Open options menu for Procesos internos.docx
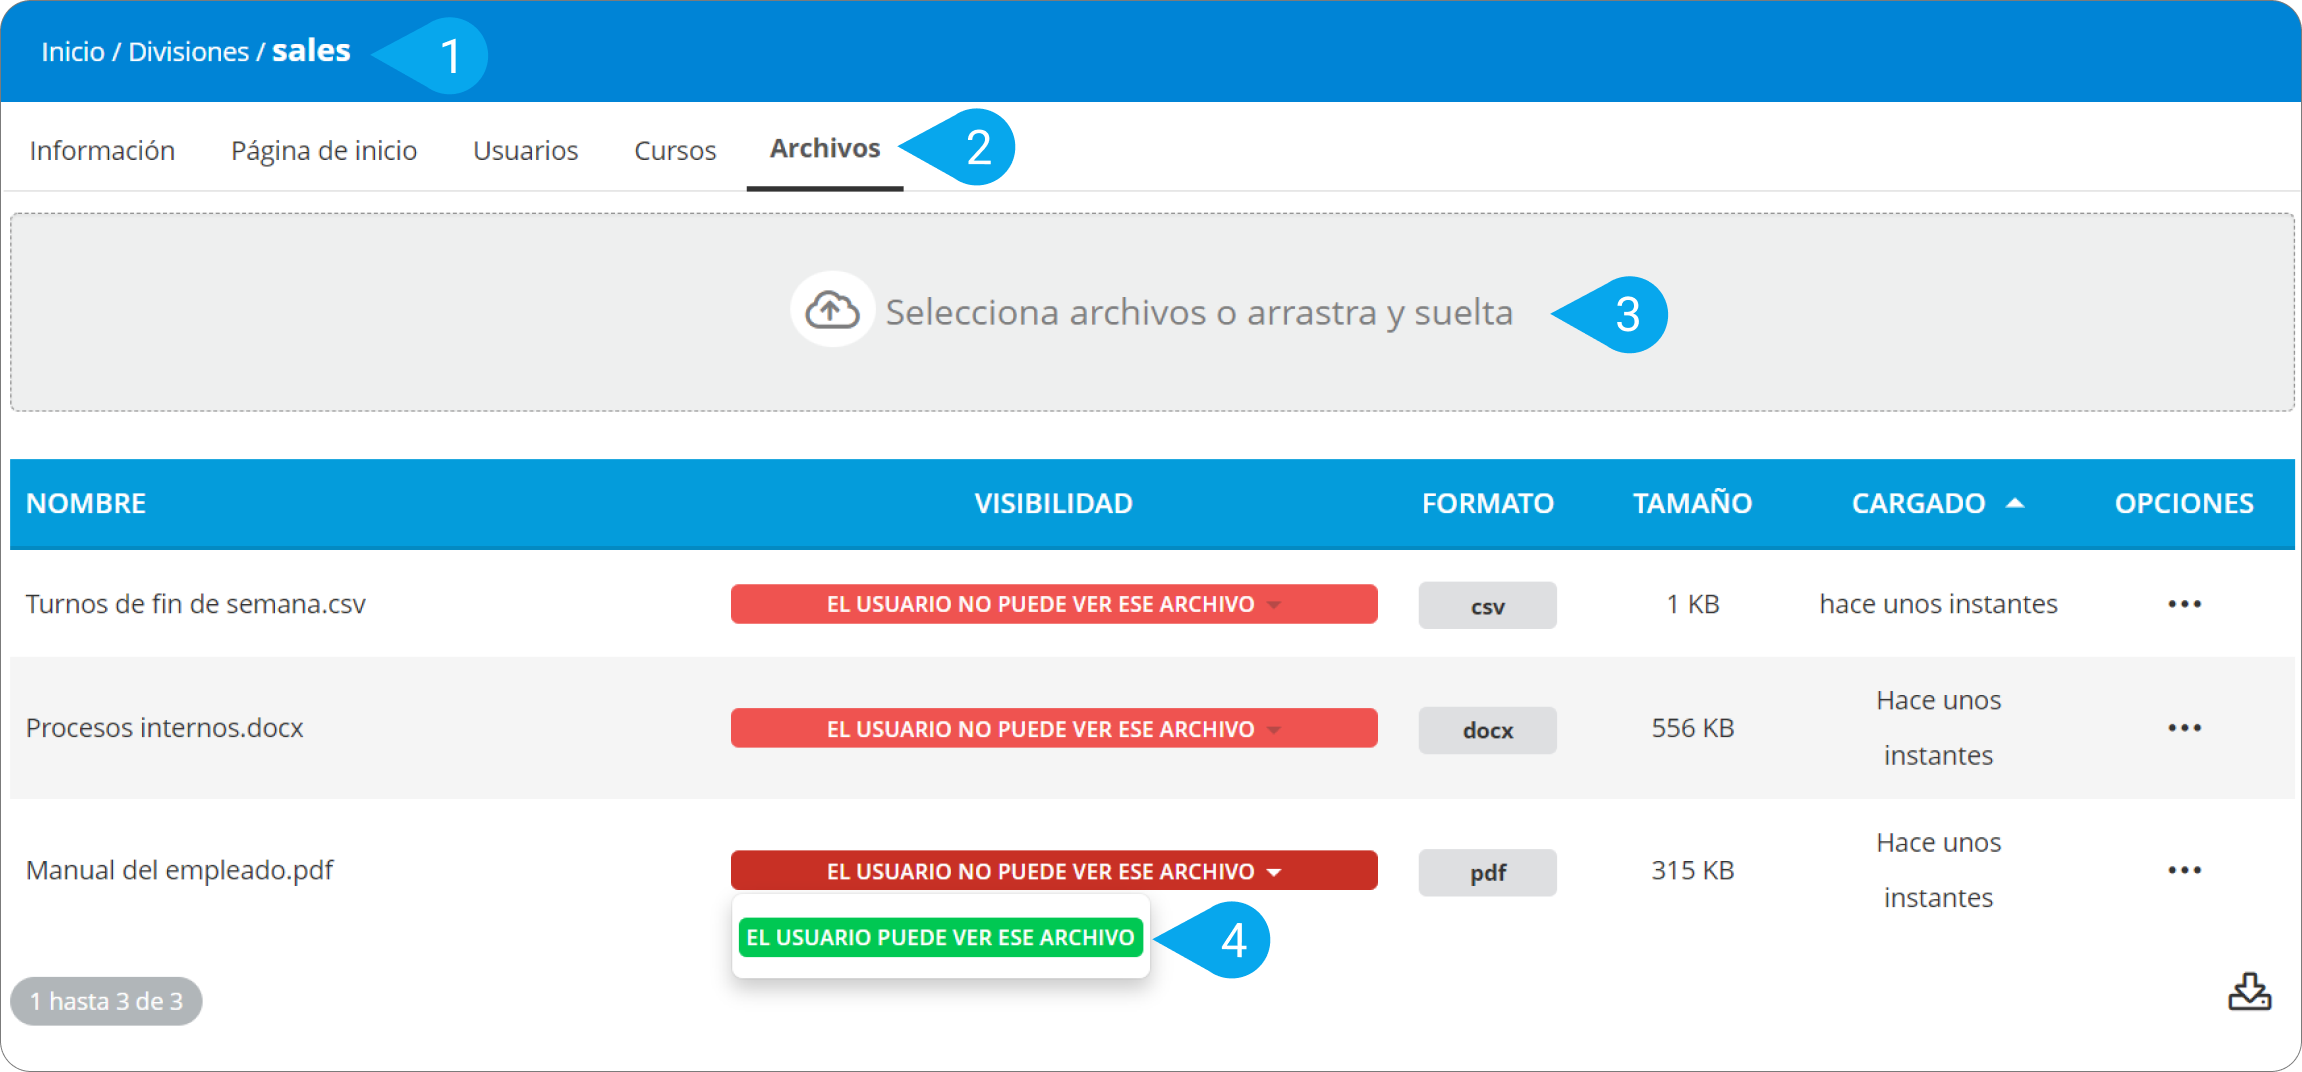 pos(2184,728)
